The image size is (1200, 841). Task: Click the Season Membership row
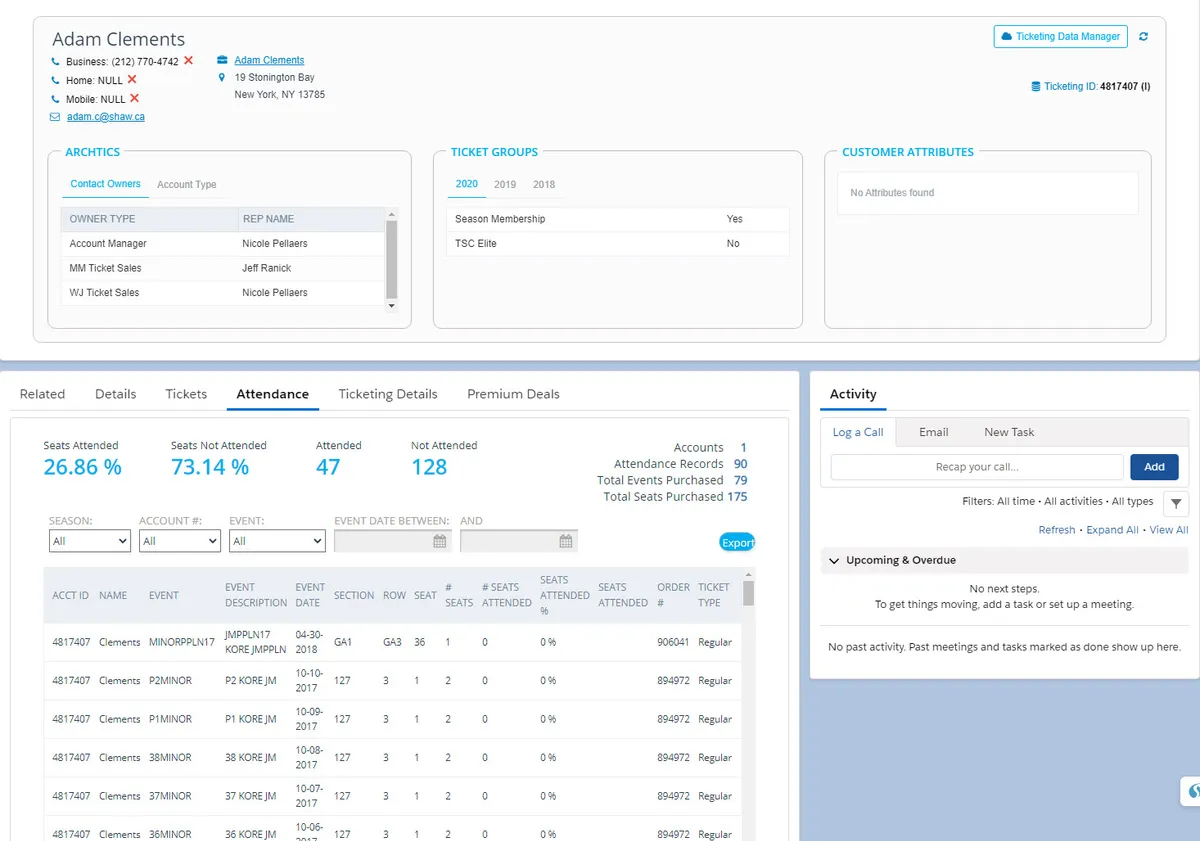point(618,219)
